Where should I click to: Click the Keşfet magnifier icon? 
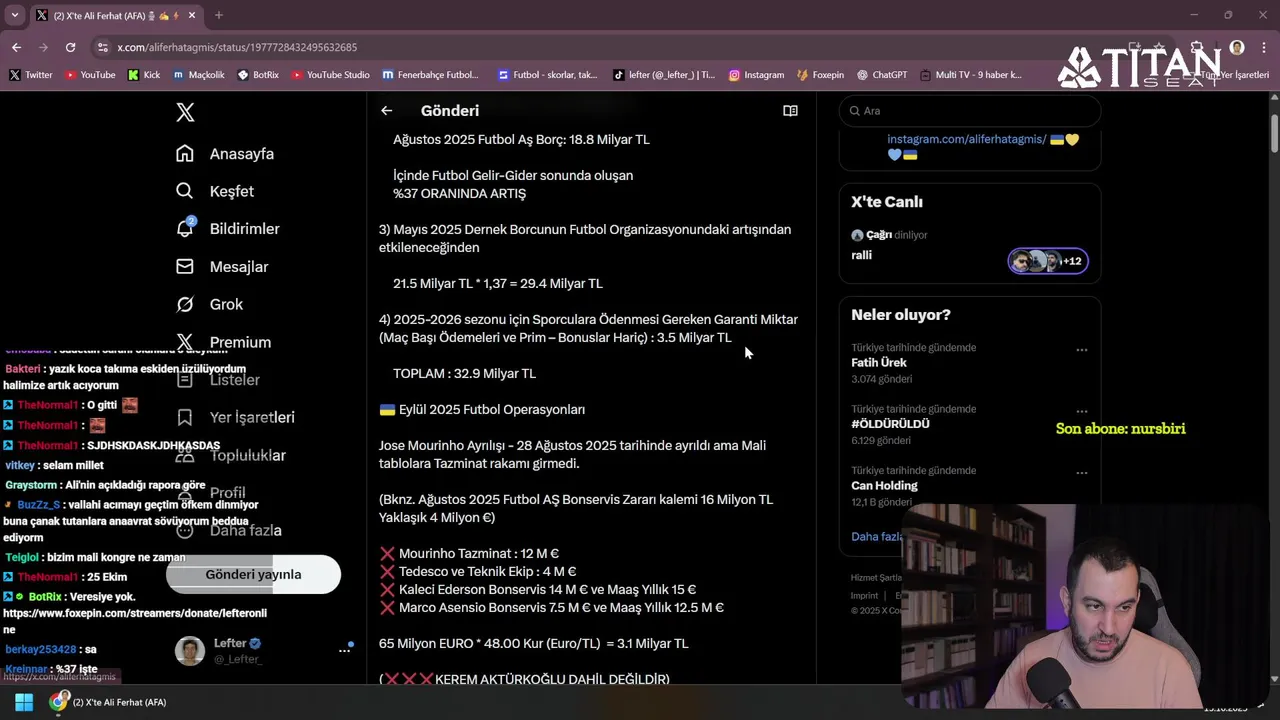(185, 191)
